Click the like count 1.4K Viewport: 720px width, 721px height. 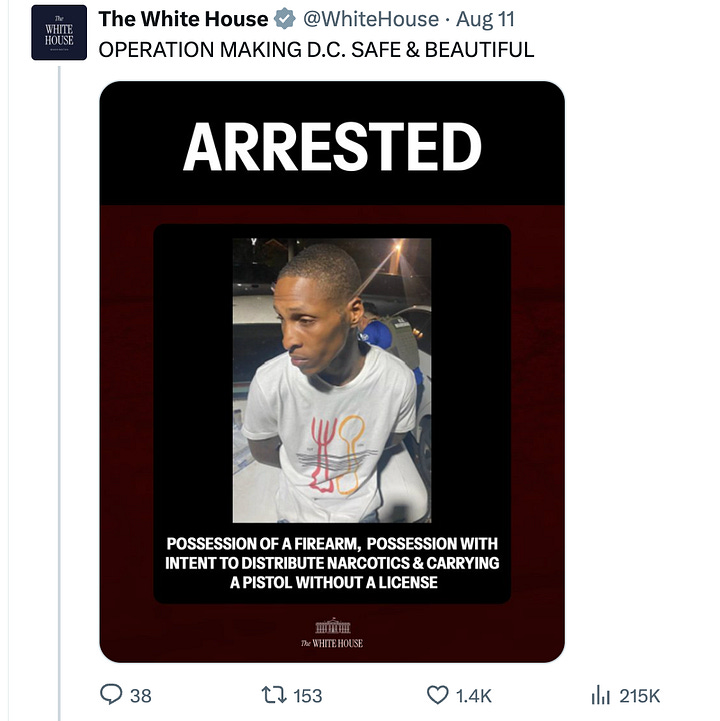coord(474,696)
